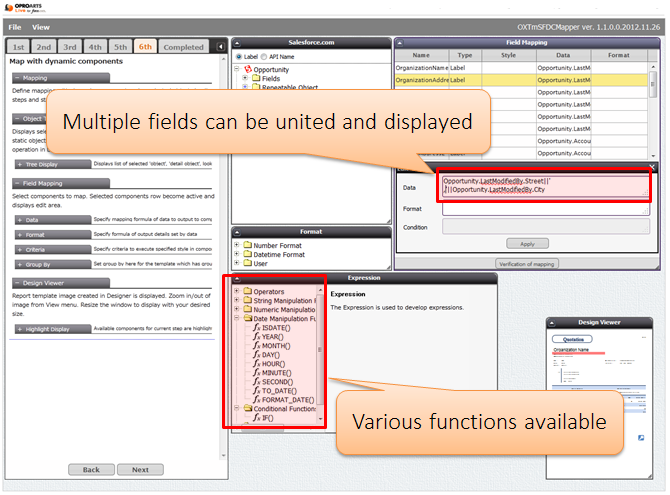Select the SECOND() function

[x=273, y=382]
